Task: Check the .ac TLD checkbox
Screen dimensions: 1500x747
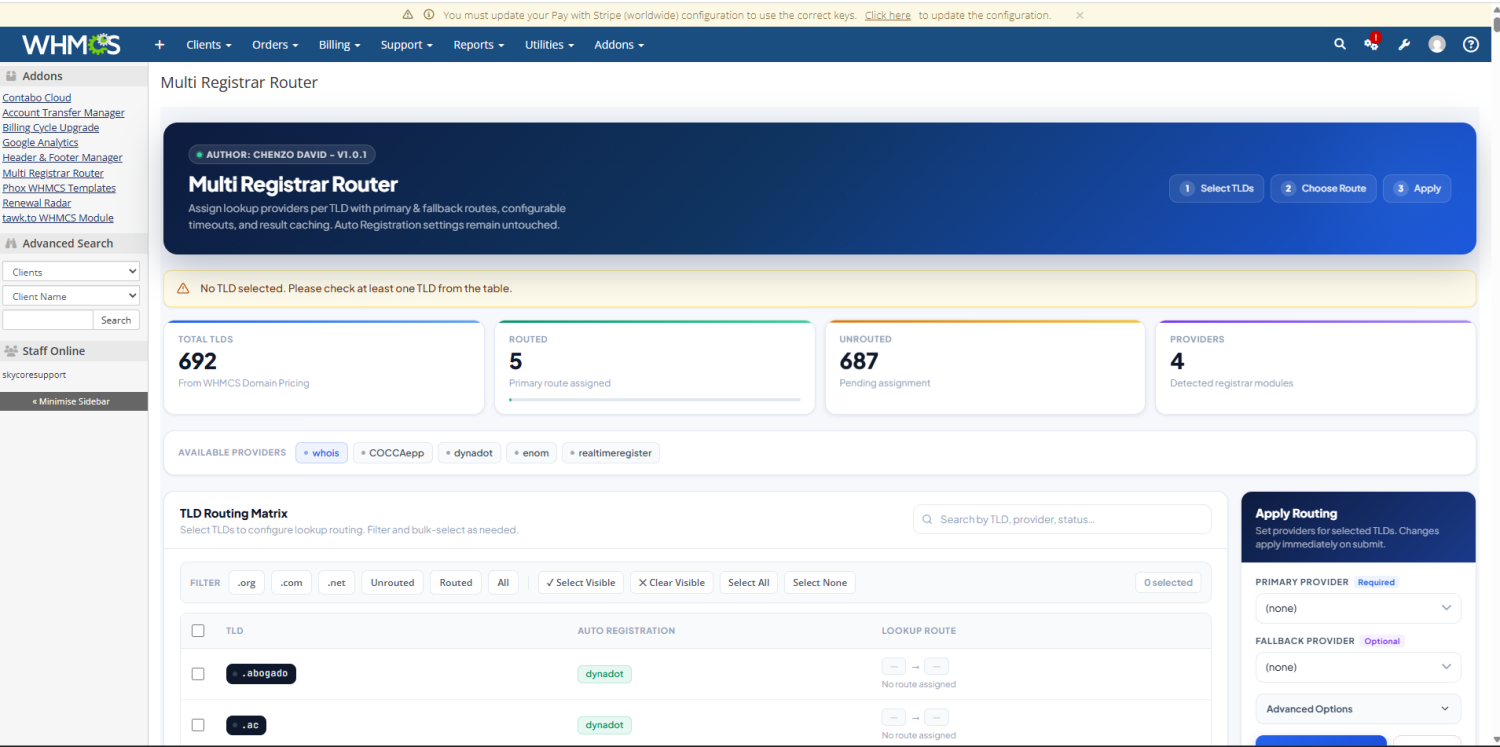Action: click(198, 725)
